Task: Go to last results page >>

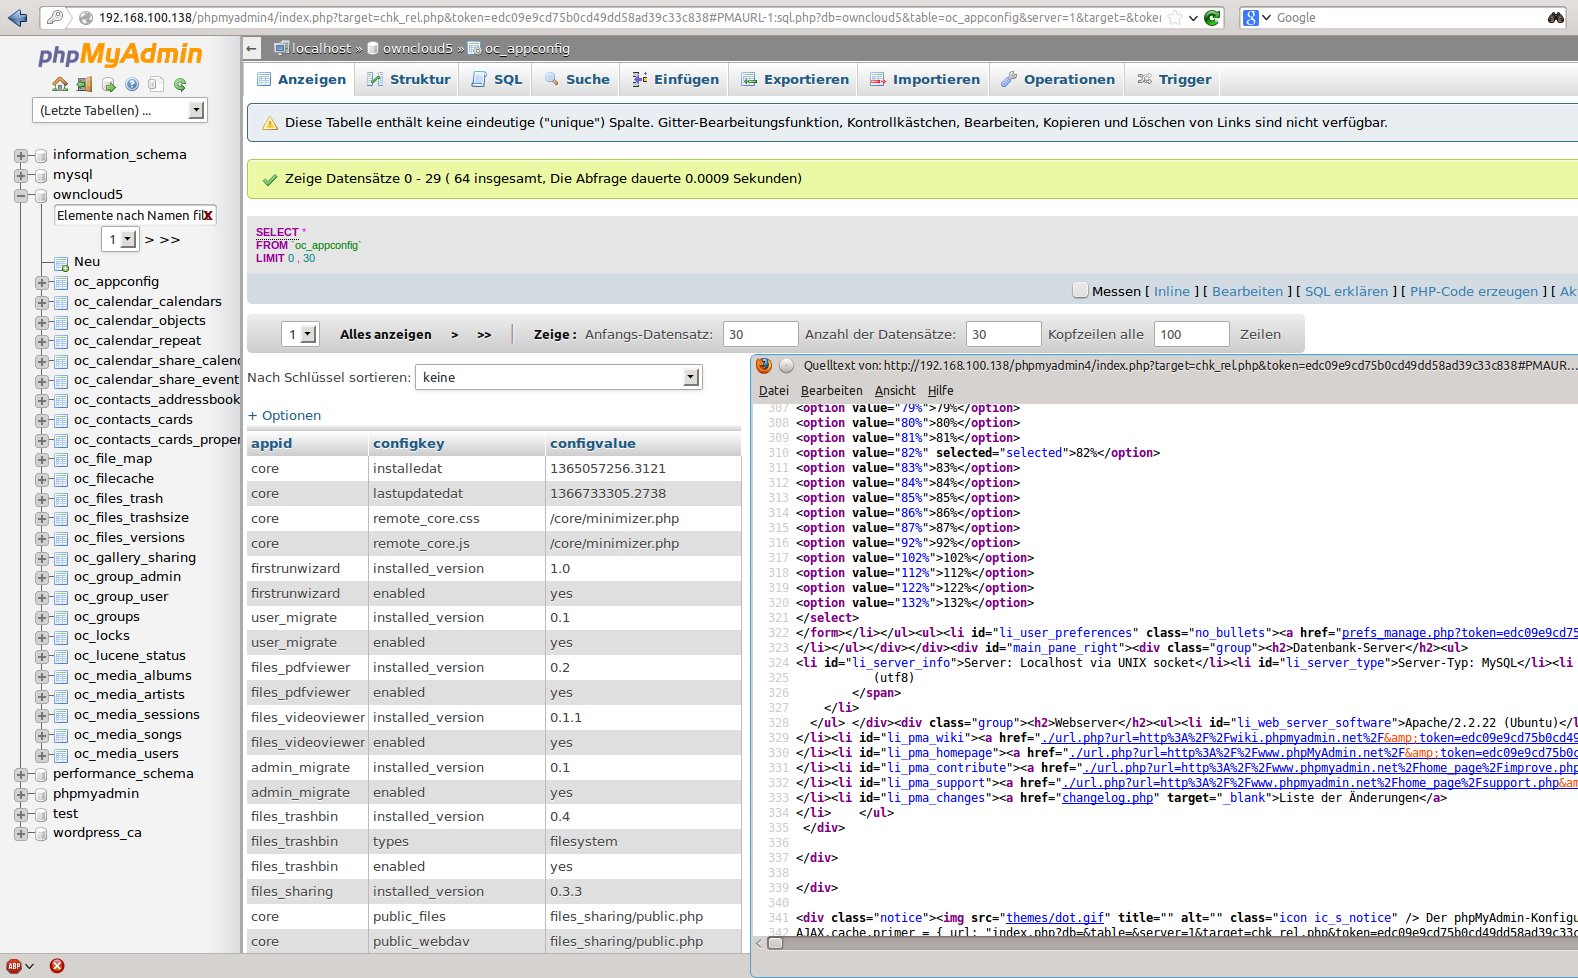Action: (484, 334)
